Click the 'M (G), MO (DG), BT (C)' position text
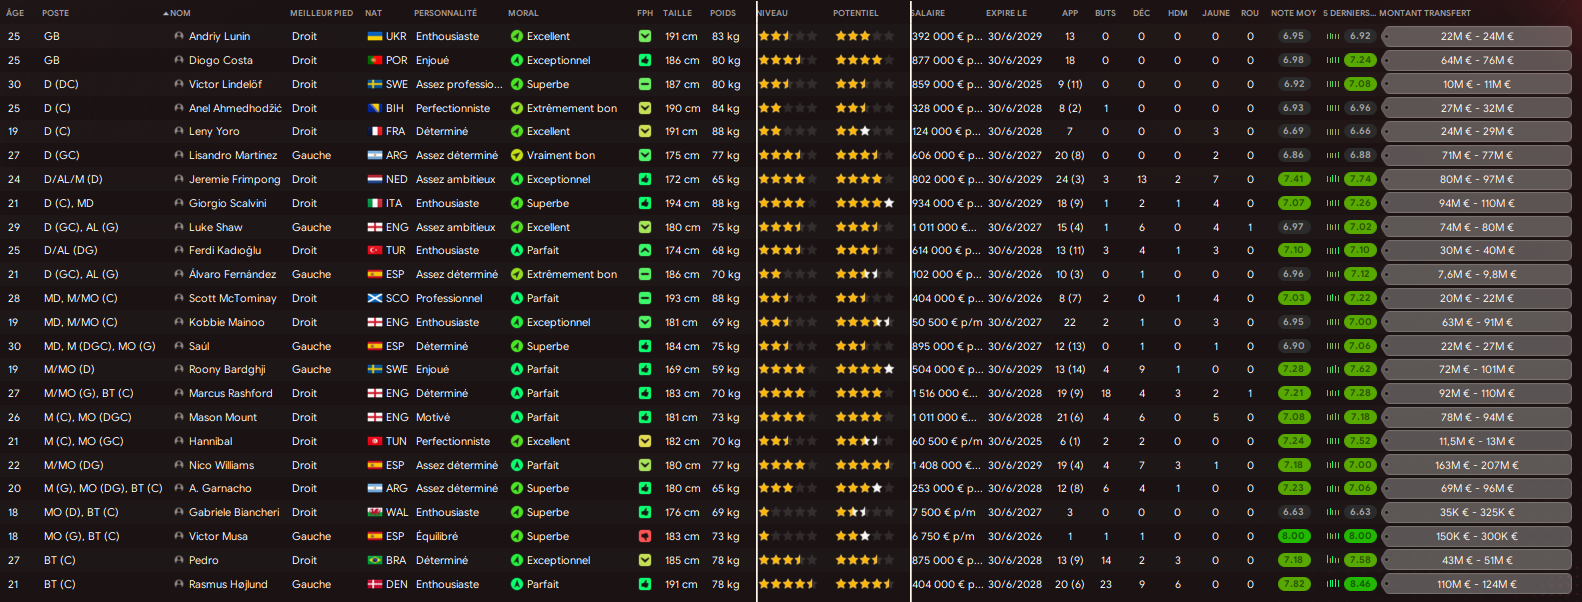Image resolution: width=1582 pixels, height=602 pixels. pyautogui.click(x=103, y=488)
